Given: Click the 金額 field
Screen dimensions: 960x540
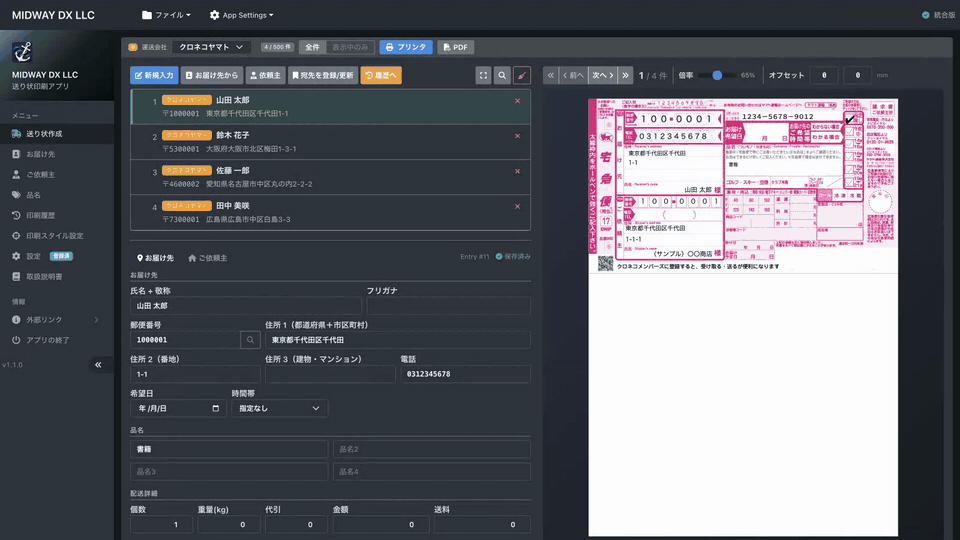Looking at the screenshot, I should coord(381,525).
